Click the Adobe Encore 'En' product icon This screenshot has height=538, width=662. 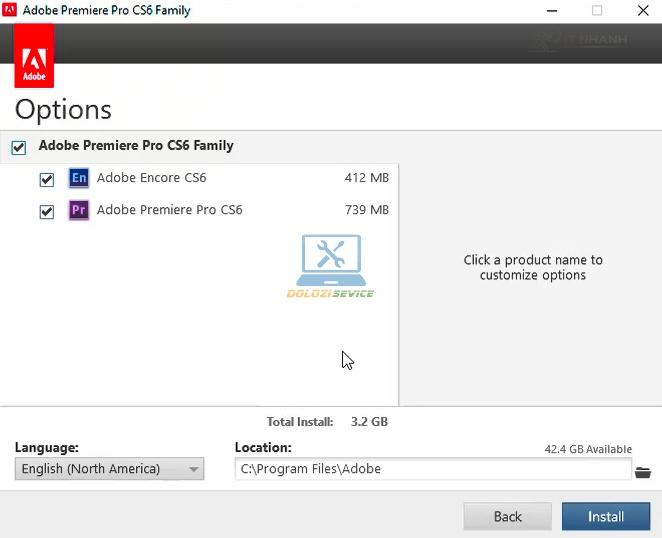(79, 179)
